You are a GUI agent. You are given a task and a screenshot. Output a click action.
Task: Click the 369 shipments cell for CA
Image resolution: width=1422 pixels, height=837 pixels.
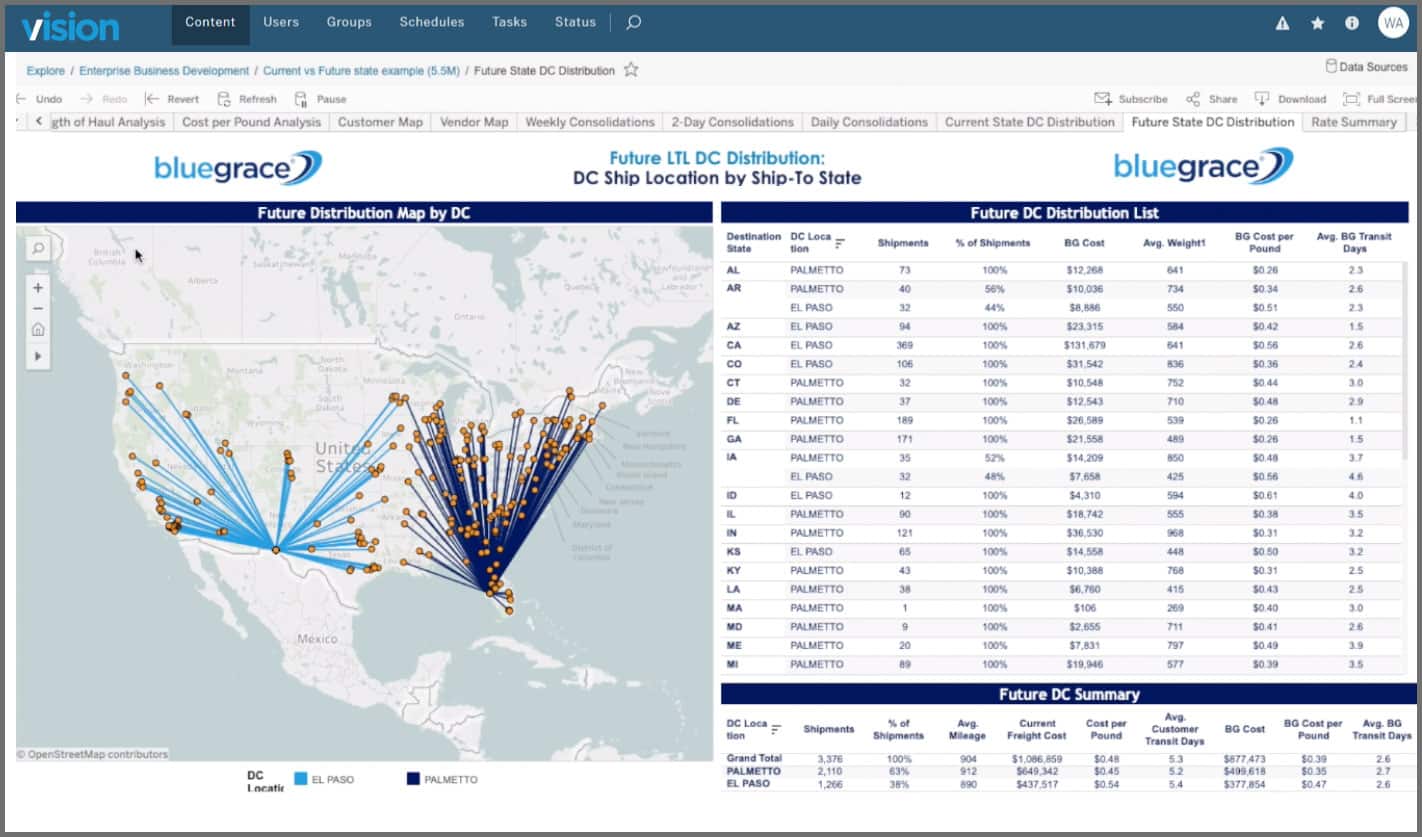click(902, 345)
